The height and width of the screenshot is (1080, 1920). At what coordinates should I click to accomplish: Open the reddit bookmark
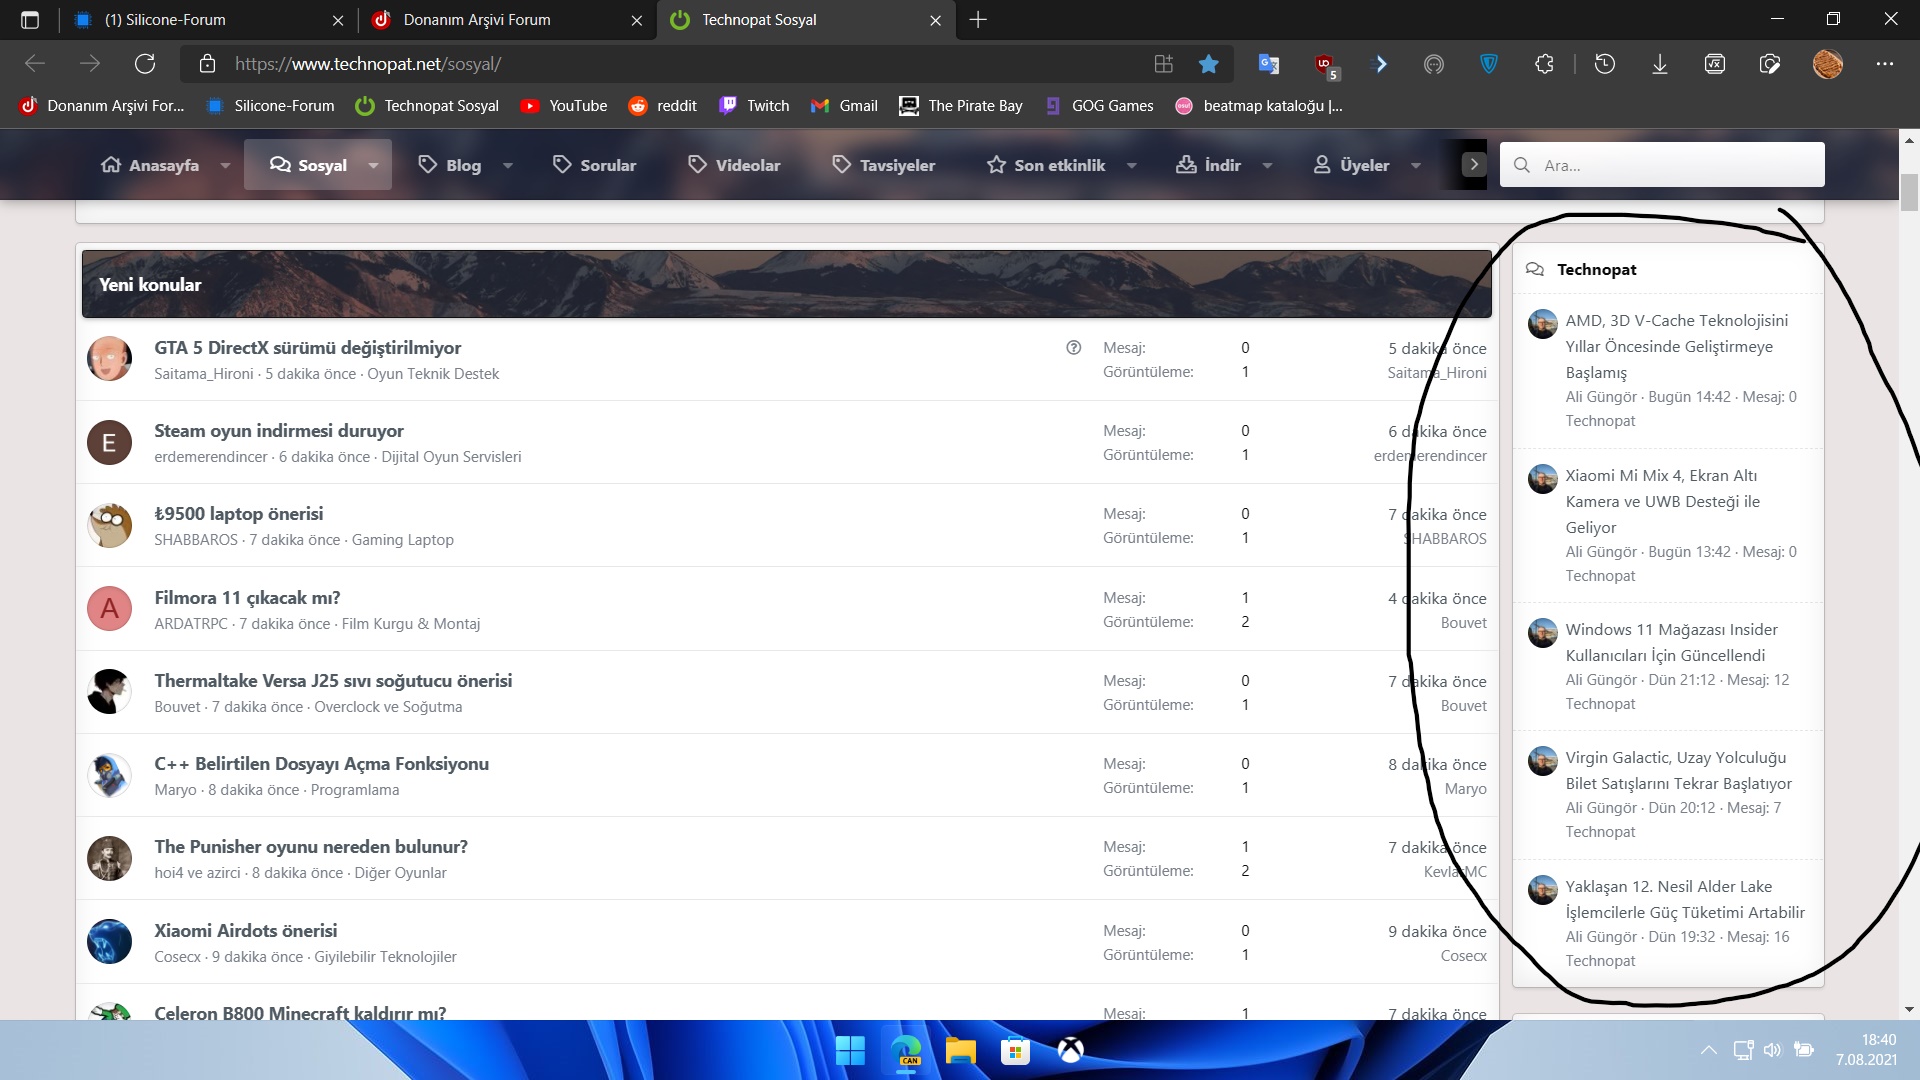pyautogui.click(x=663, y=106)
